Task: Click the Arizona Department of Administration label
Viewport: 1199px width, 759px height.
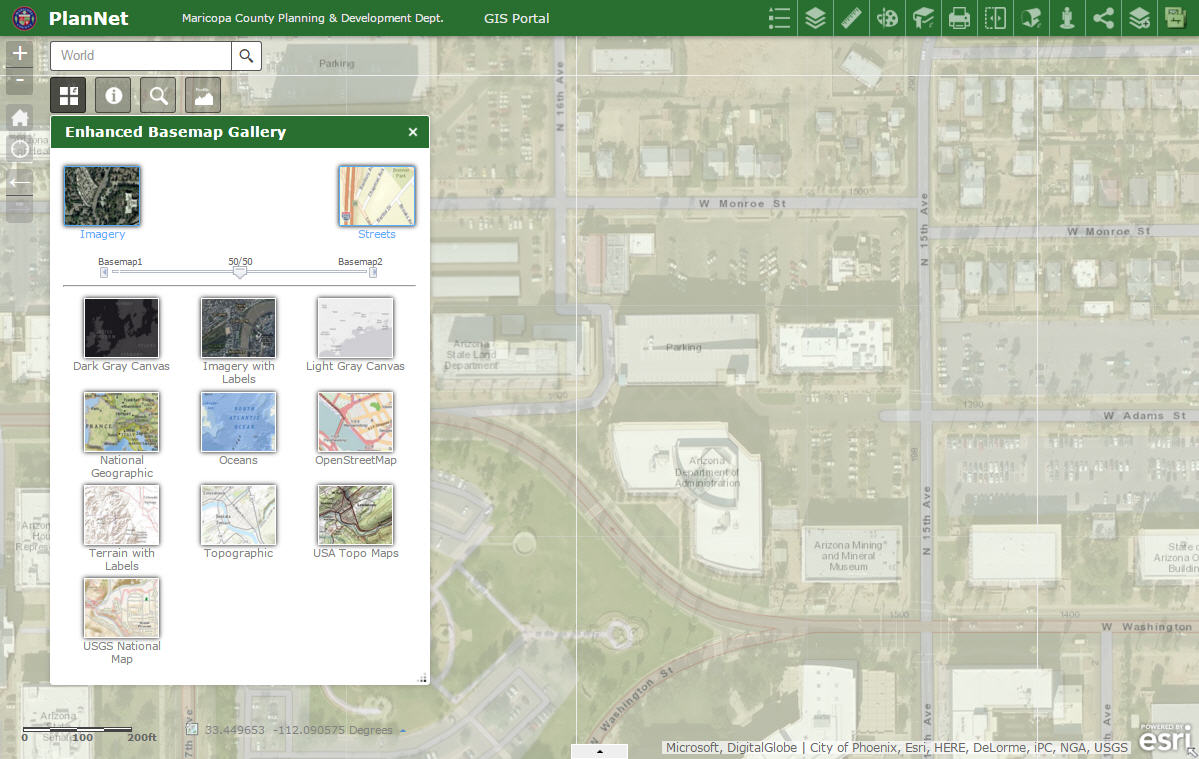Action: [707, 472]
